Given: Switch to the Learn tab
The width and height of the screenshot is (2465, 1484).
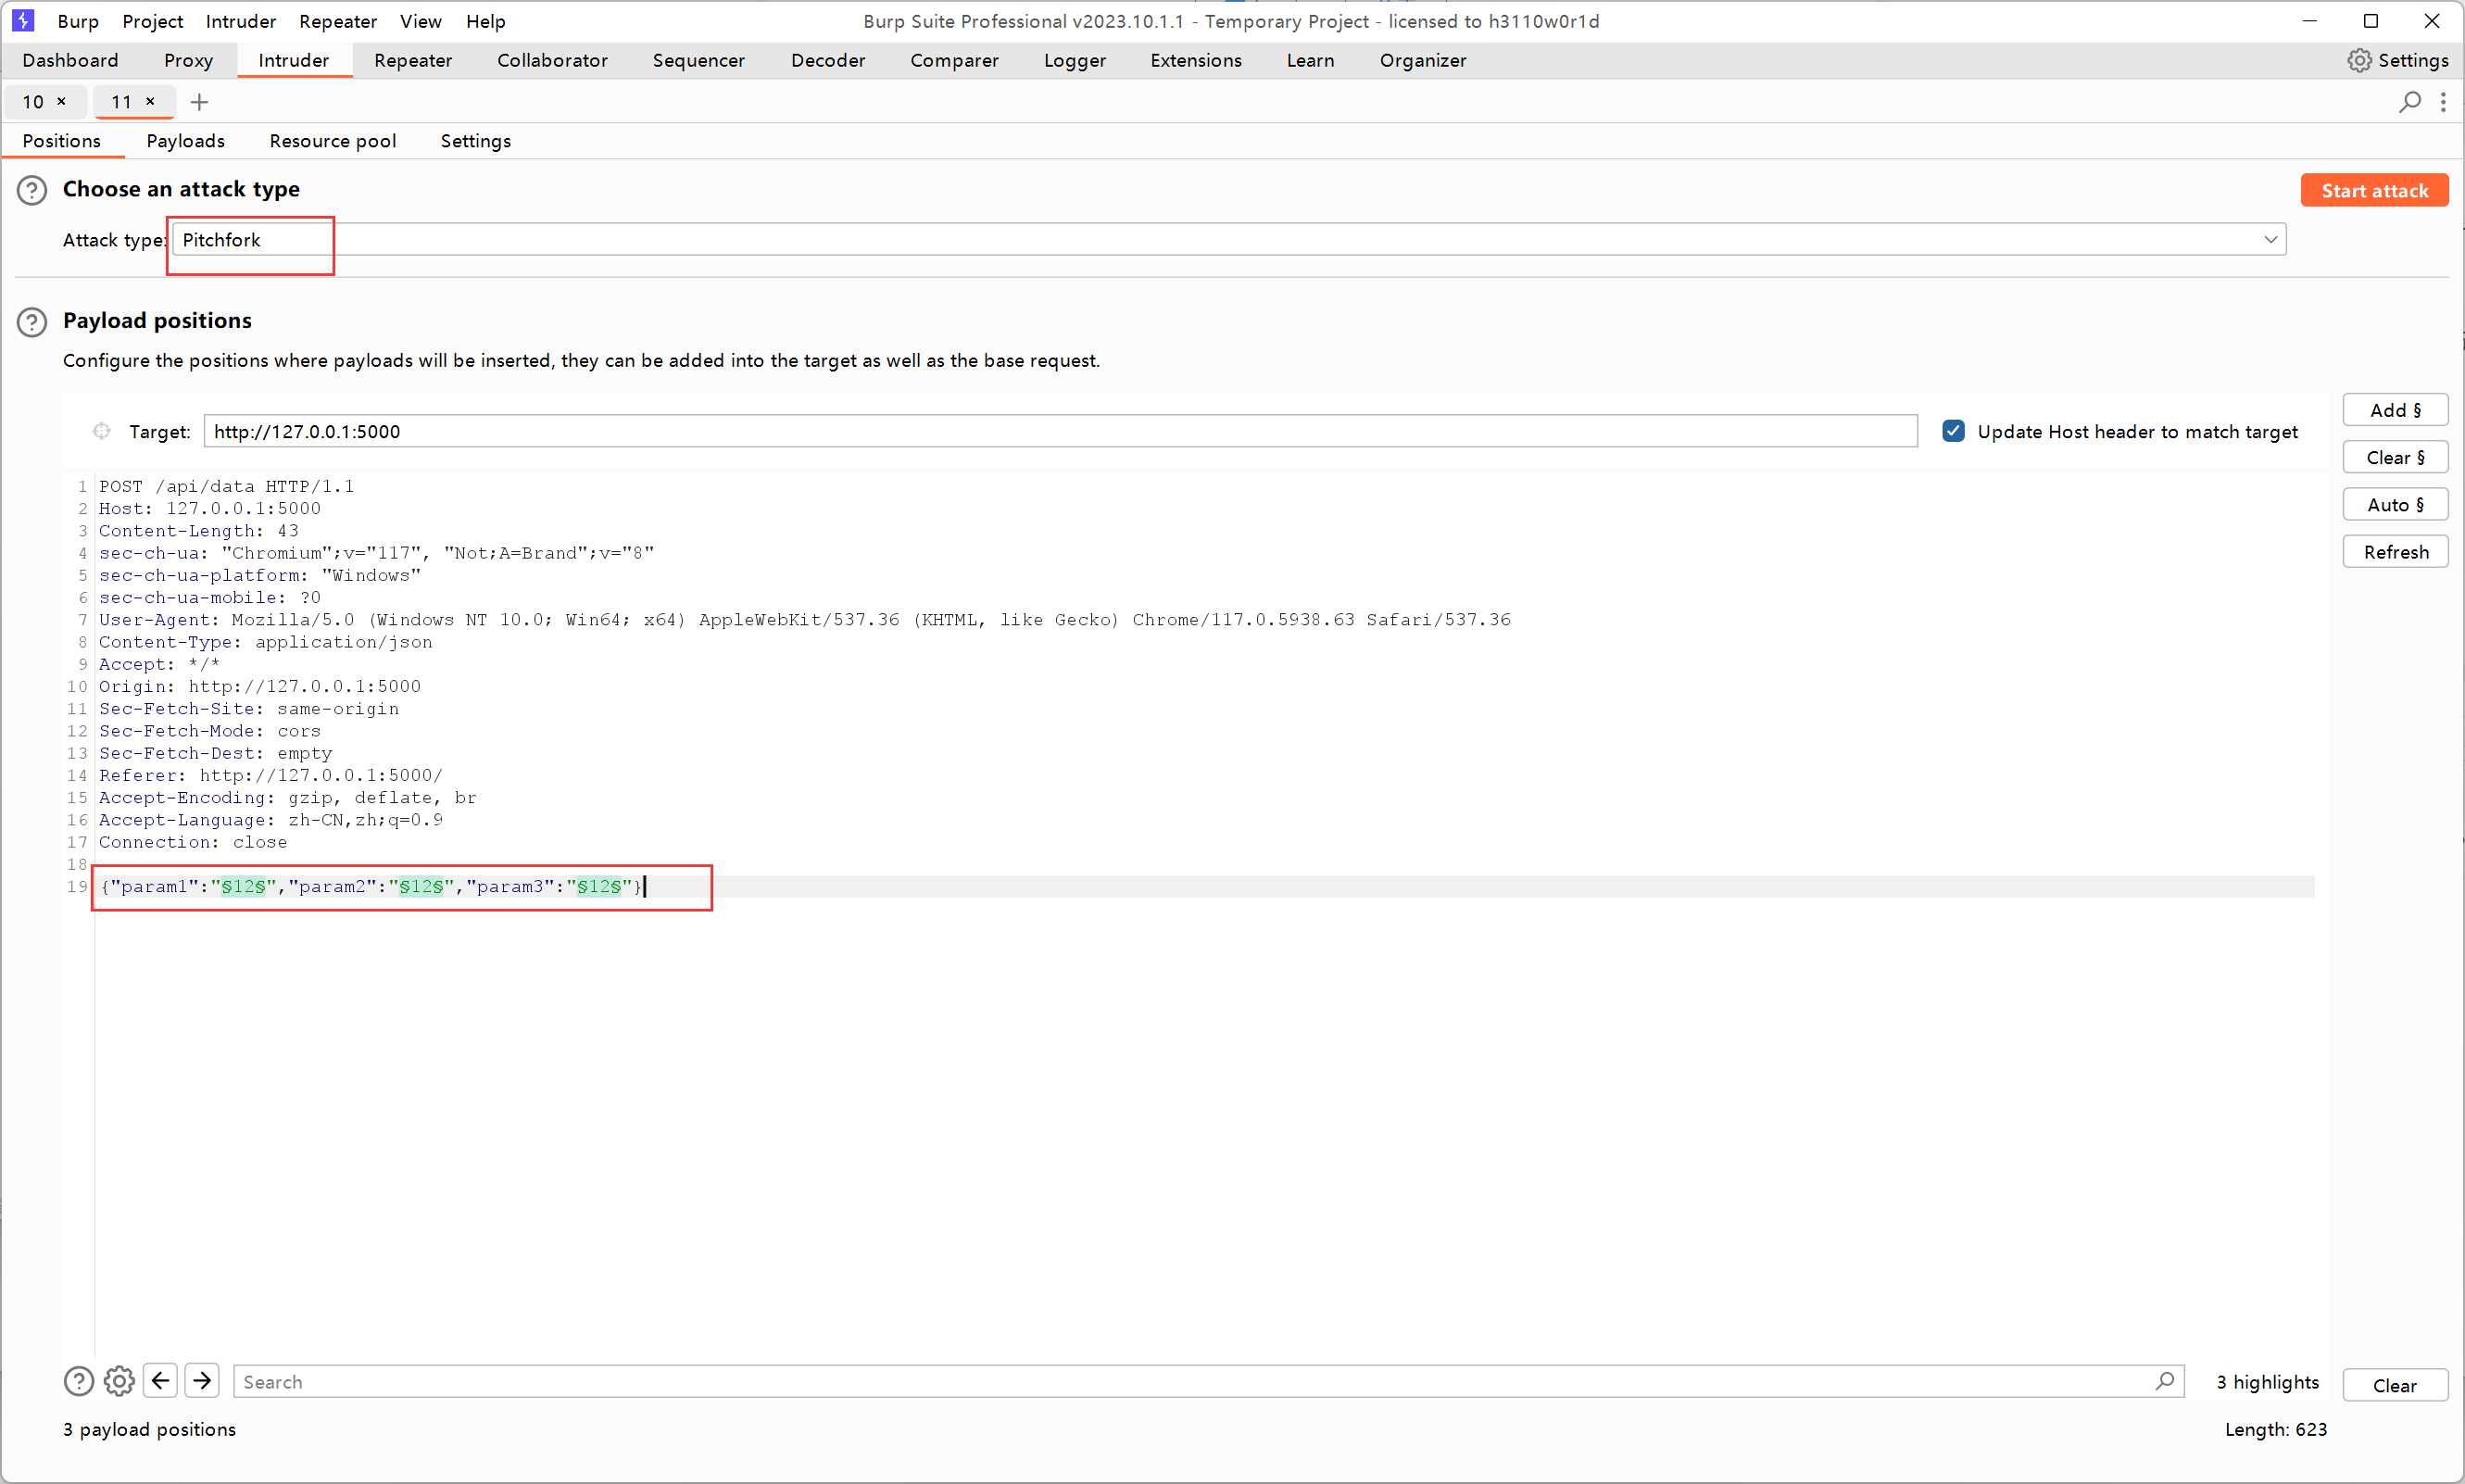Looking at the screenshot, I should click(x=1311, y=60).
